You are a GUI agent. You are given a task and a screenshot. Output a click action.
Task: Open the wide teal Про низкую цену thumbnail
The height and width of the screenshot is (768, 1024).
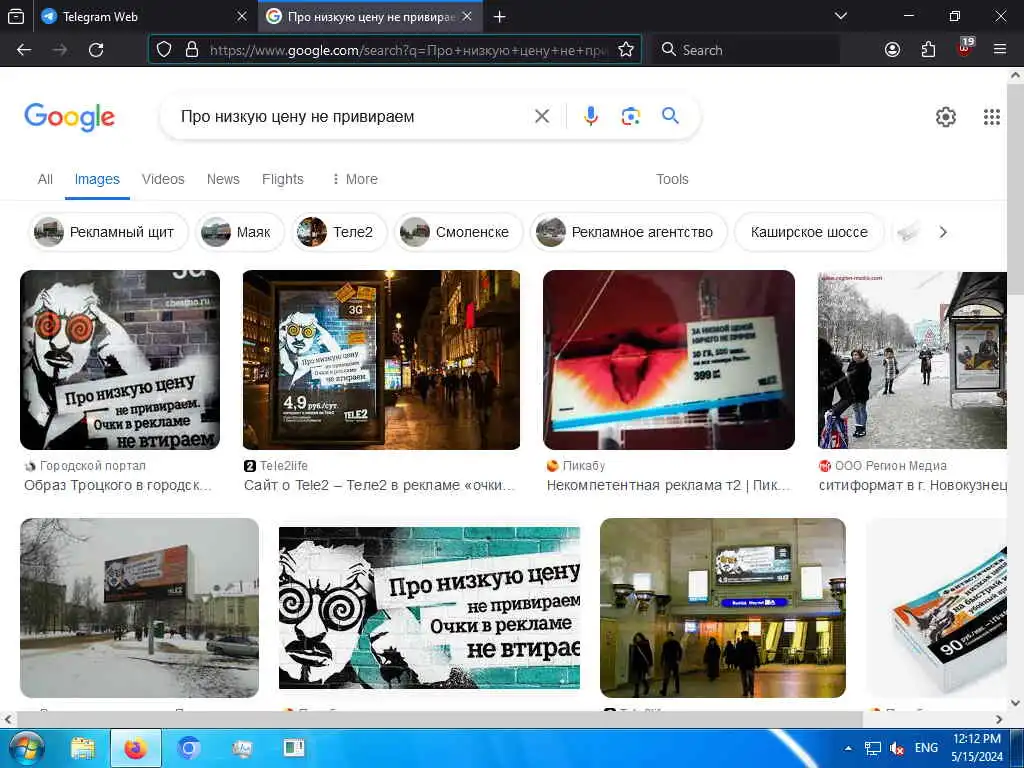[429, 608]
